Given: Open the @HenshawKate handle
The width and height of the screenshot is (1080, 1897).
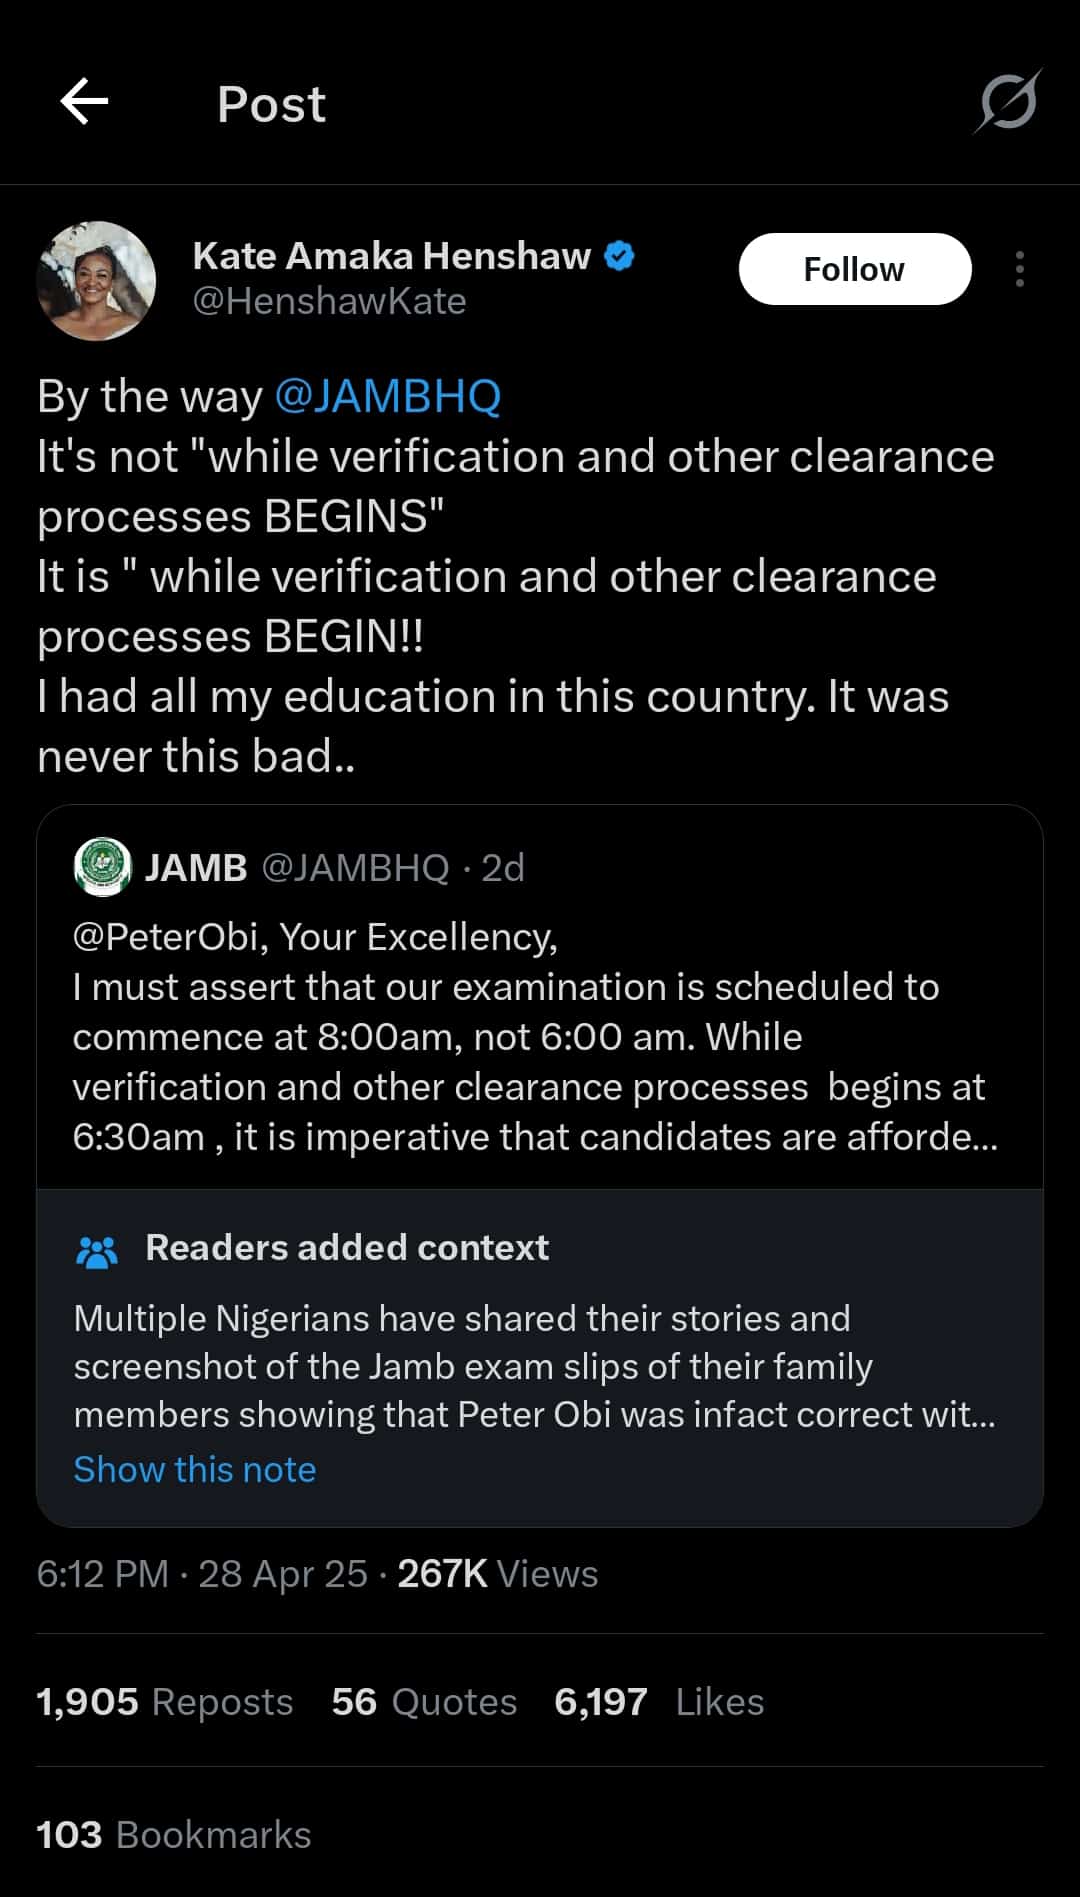Looking at the screenshot, I should (329, 301).
